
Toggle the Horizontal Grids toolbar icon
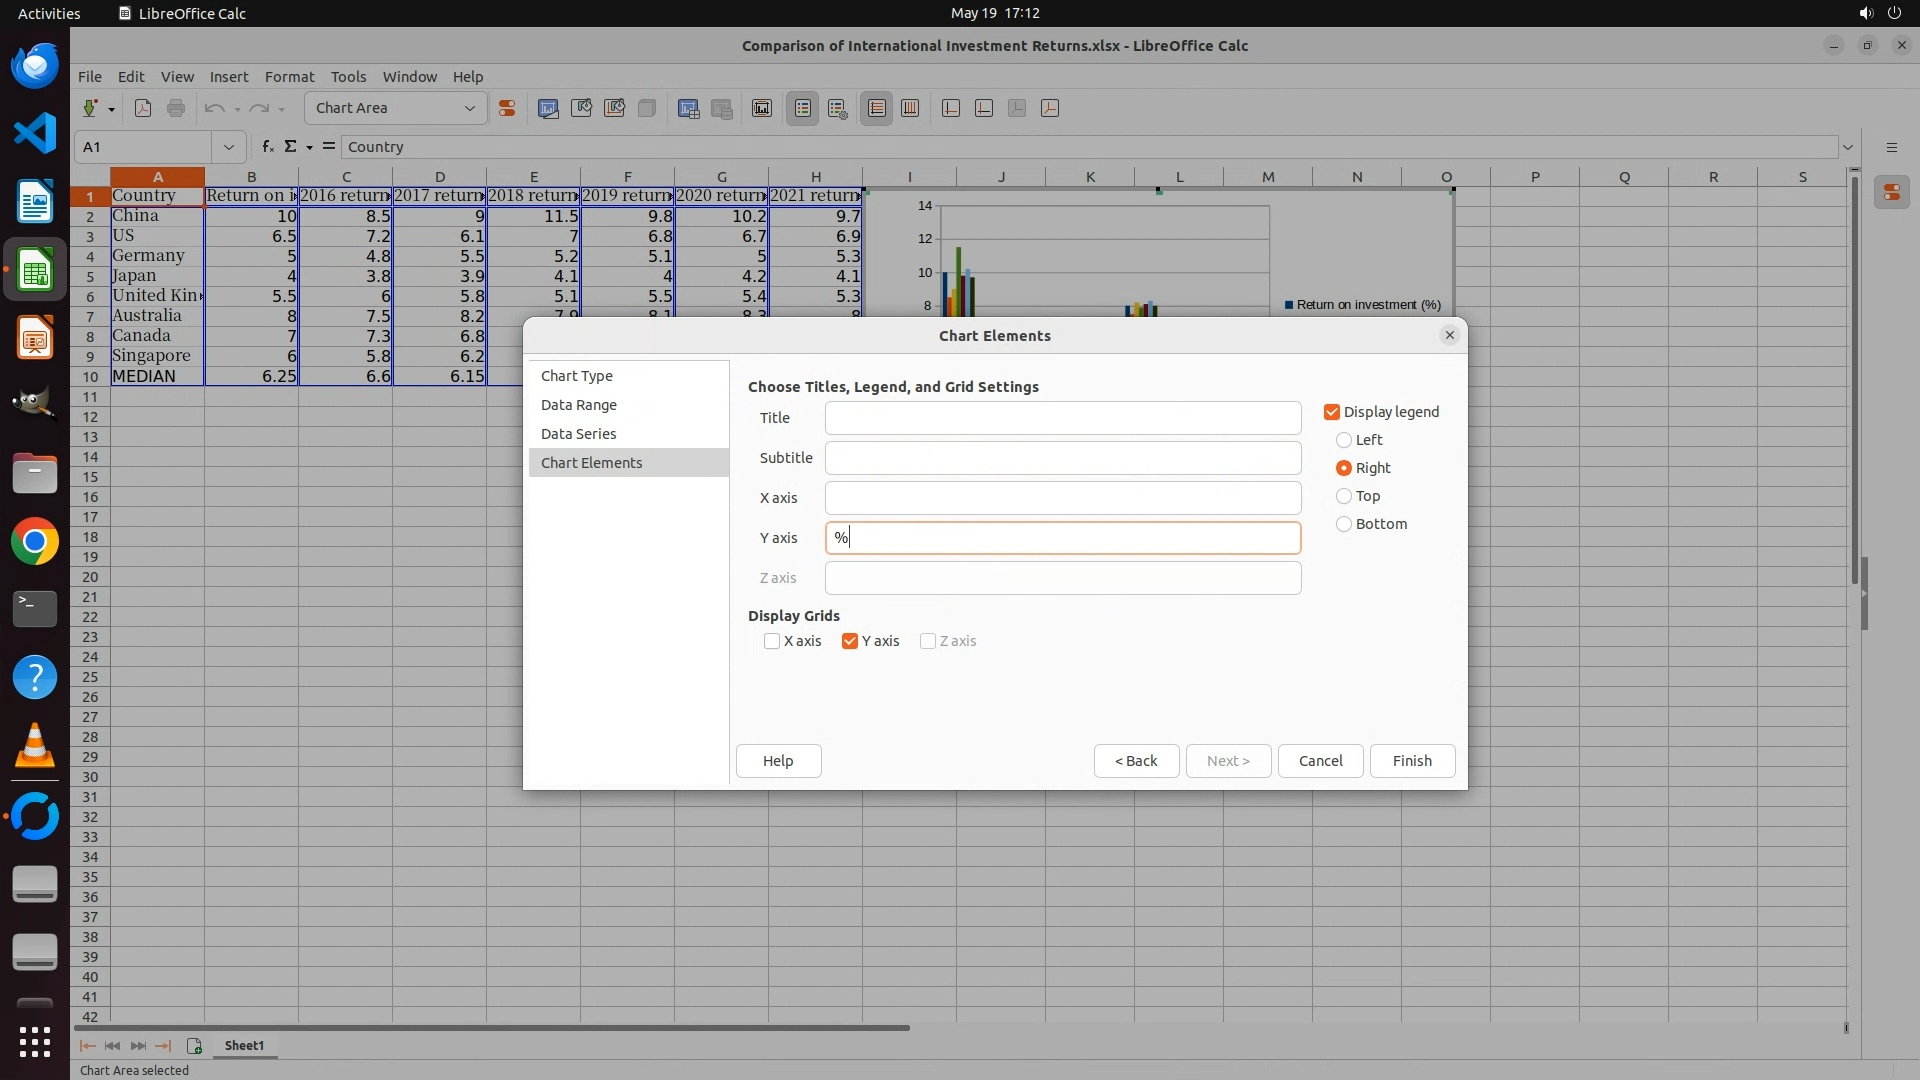pyautogui.click(x=877, y=108)
